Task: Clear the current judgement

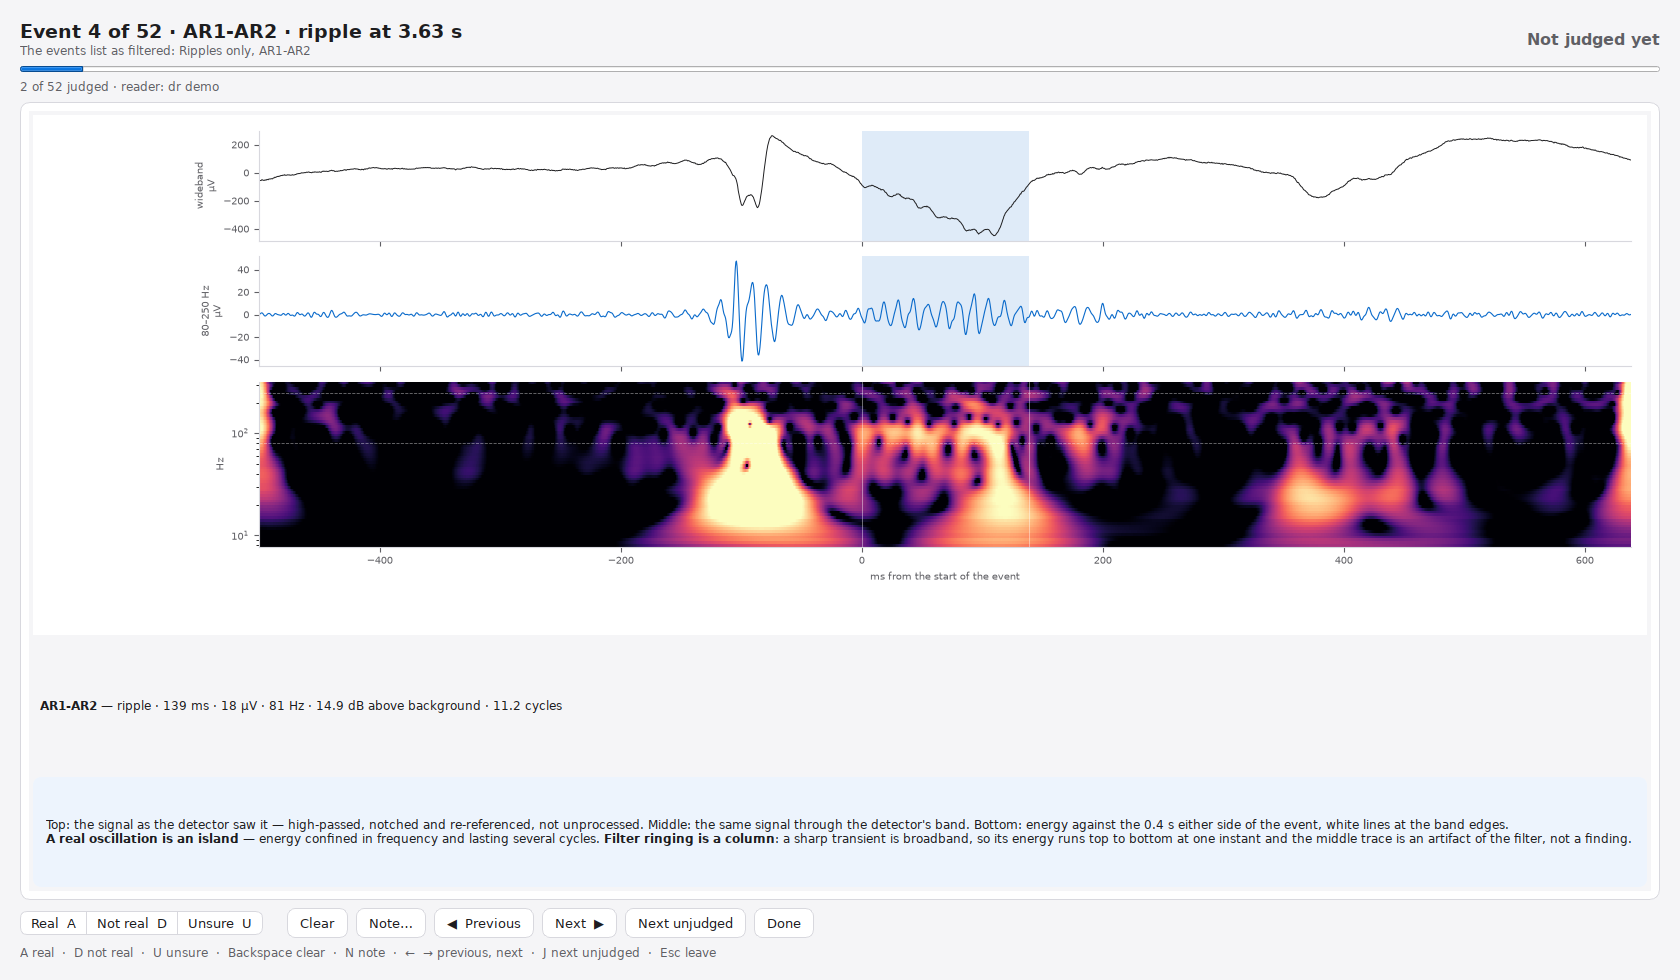Action: (x=317, y=923)
